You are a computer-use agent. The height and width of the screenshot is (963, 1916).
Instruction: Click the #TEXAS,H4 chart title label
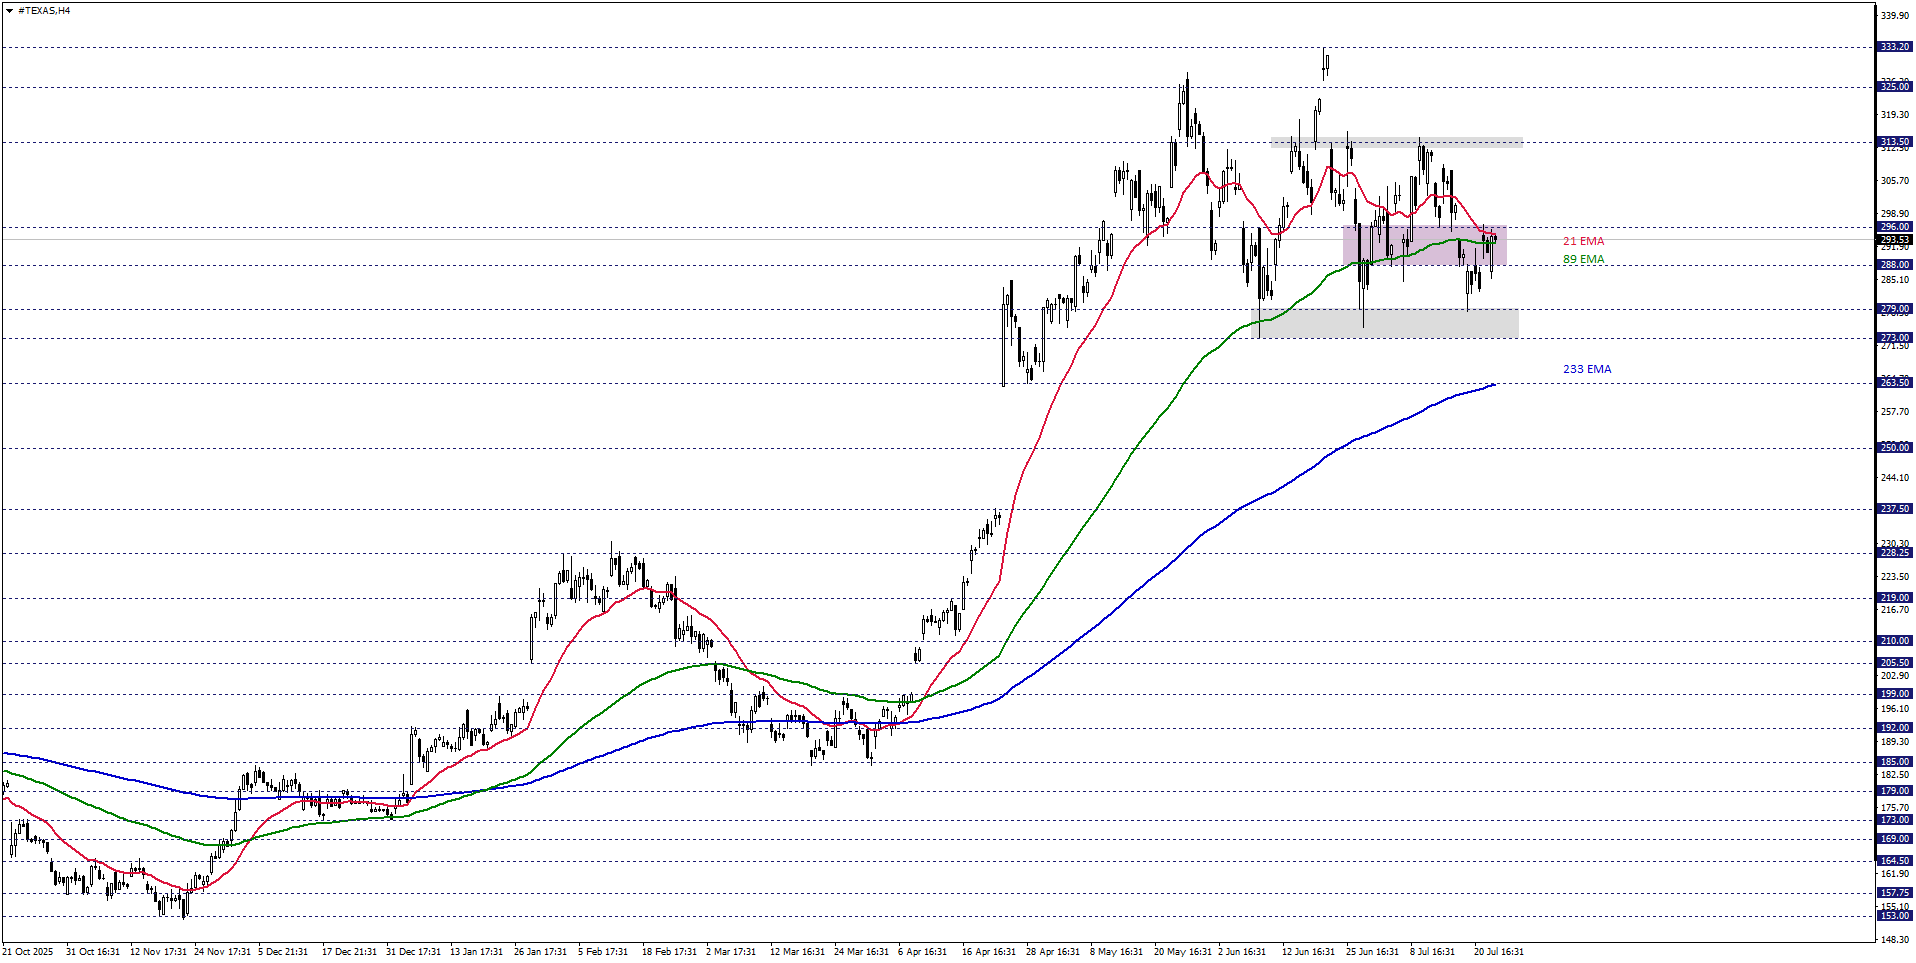[44, 11]
